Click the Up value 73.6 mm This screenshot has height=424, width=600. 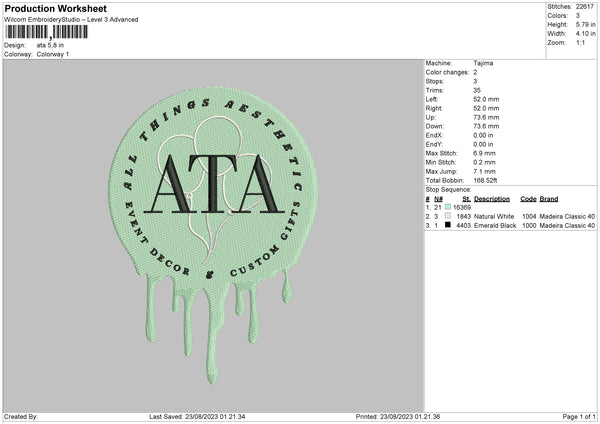coord(486,117)
